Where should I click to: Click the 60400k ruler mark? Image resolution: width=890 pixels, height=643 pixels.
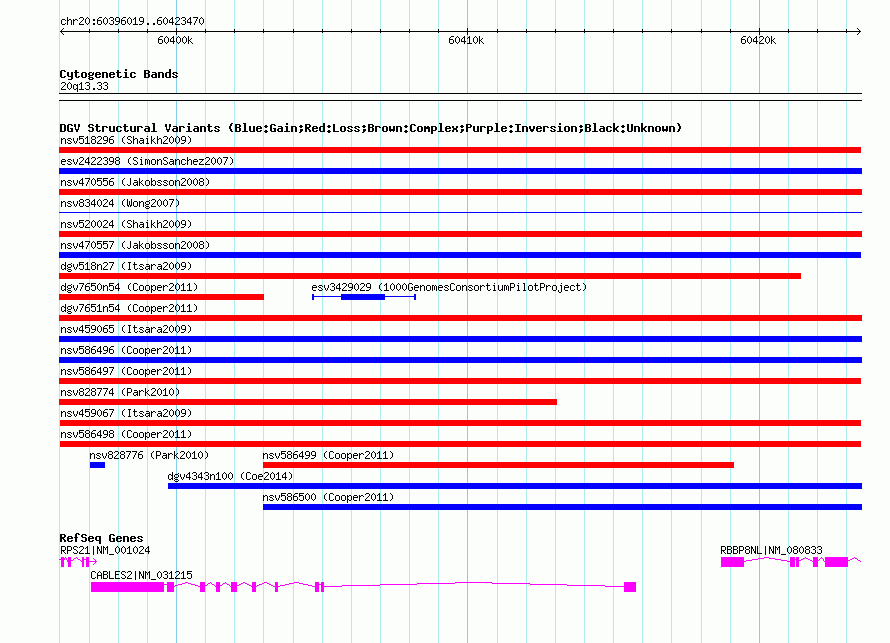pyautogui.click(x=175, y=40)
